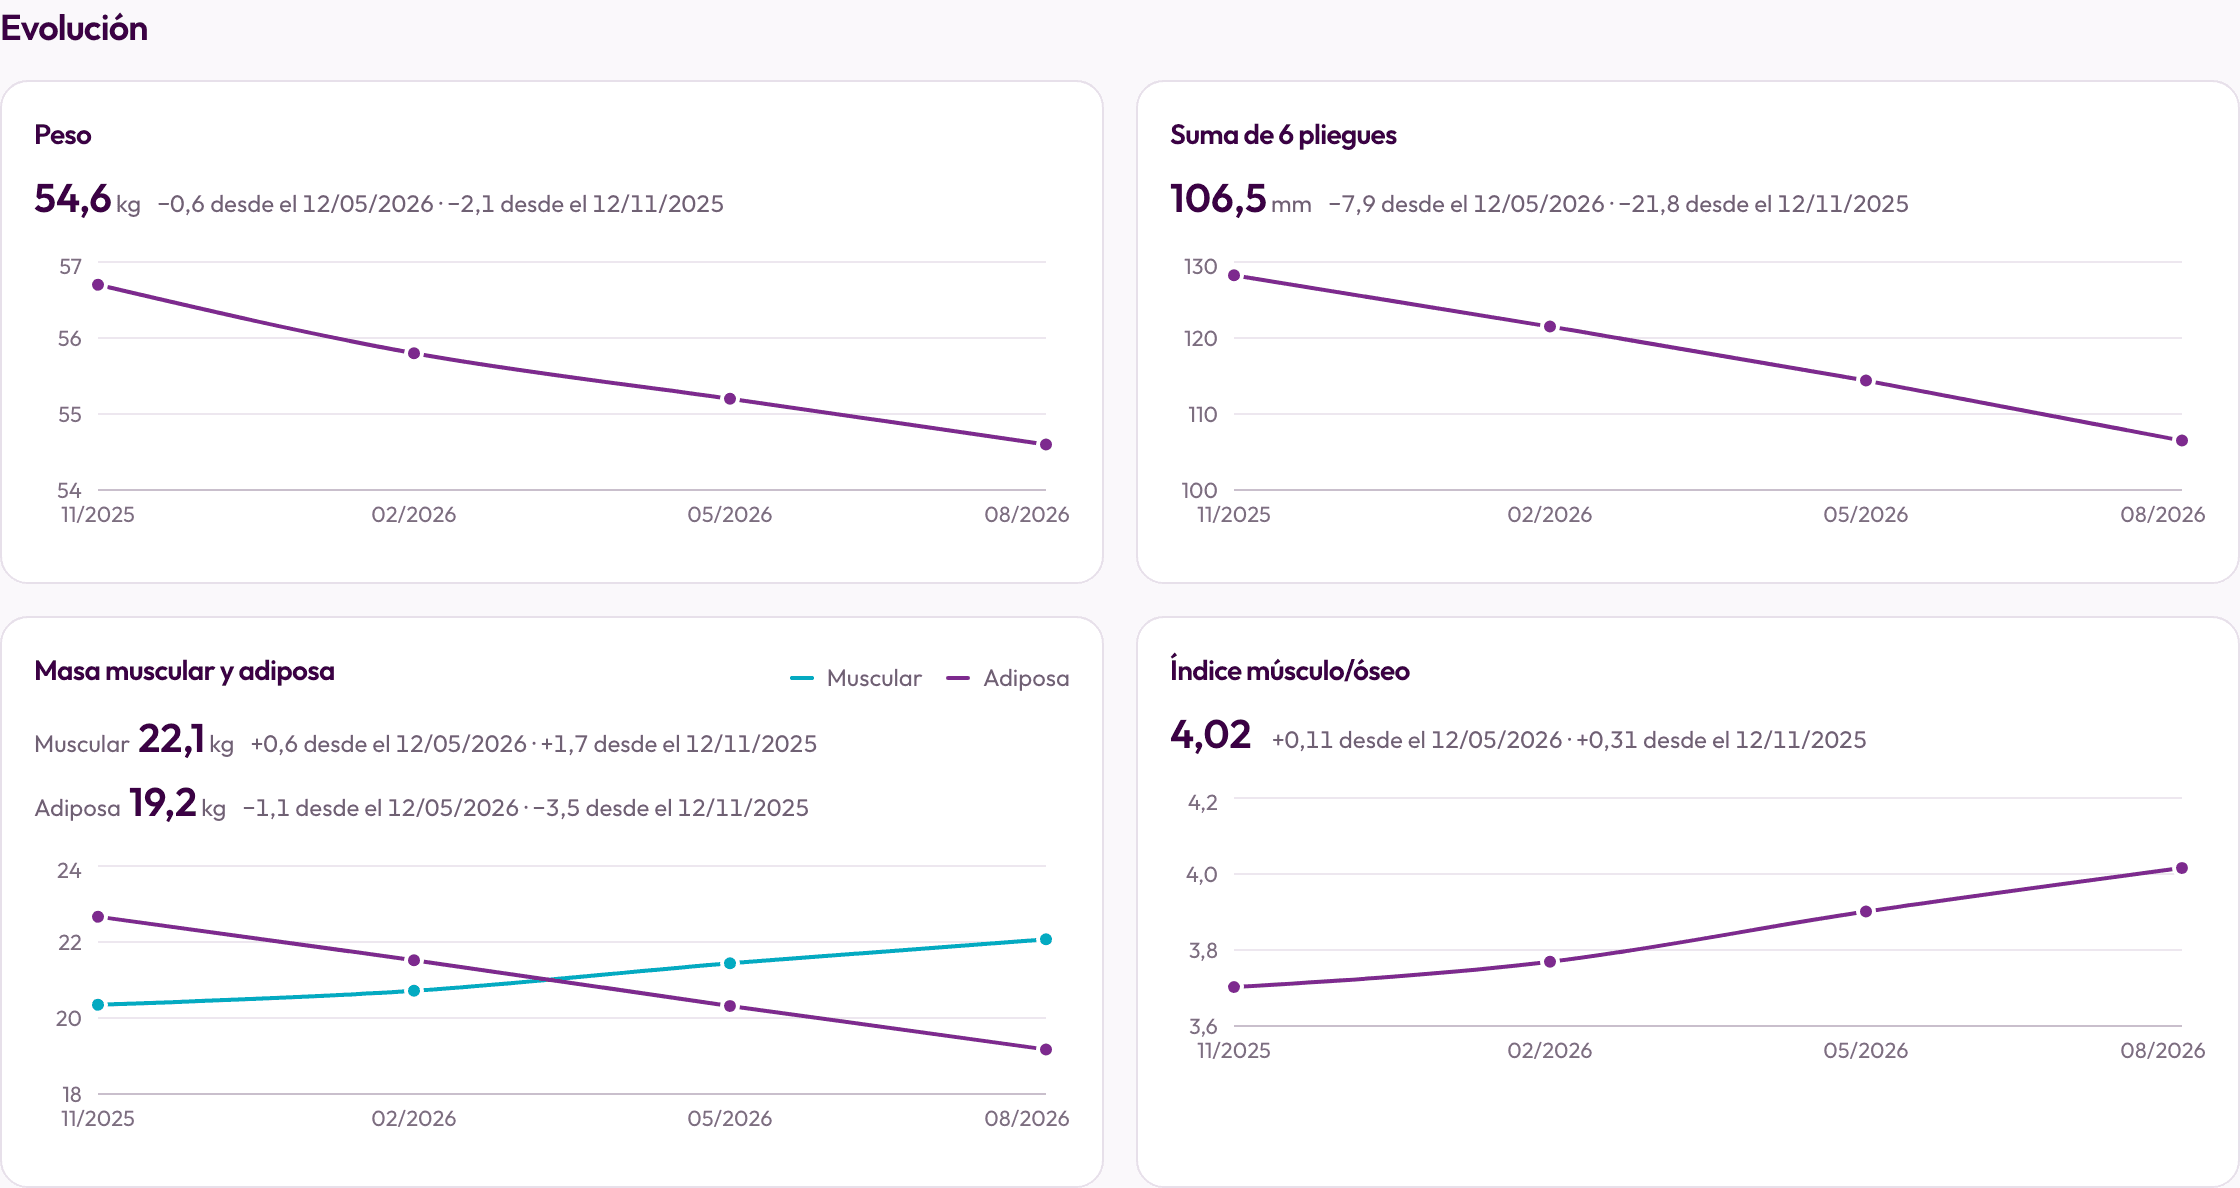Viewport: 2240px width, 1188px height.
Task: Click the "−0,6 desde el 12/05/2026" weight change
Action: [295, 204]
